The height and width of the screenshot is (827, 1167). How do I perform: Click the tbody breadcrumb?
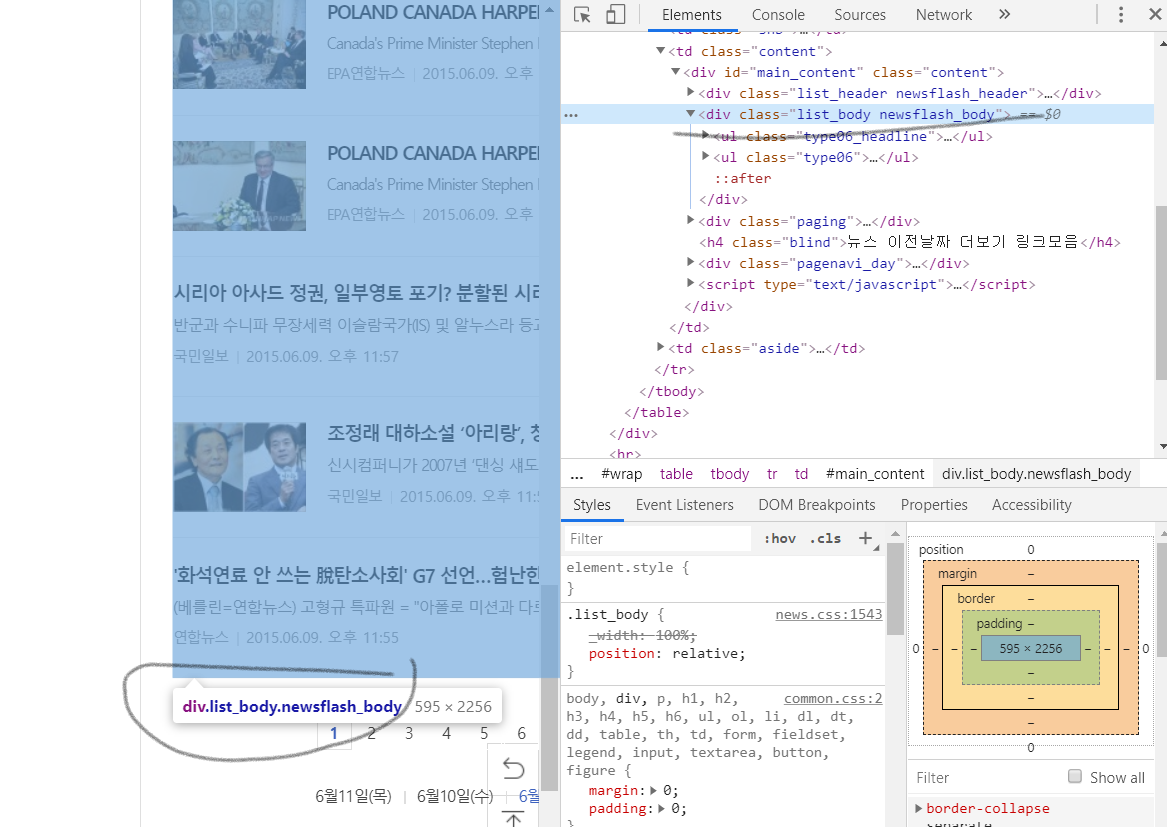click(729, 474)
